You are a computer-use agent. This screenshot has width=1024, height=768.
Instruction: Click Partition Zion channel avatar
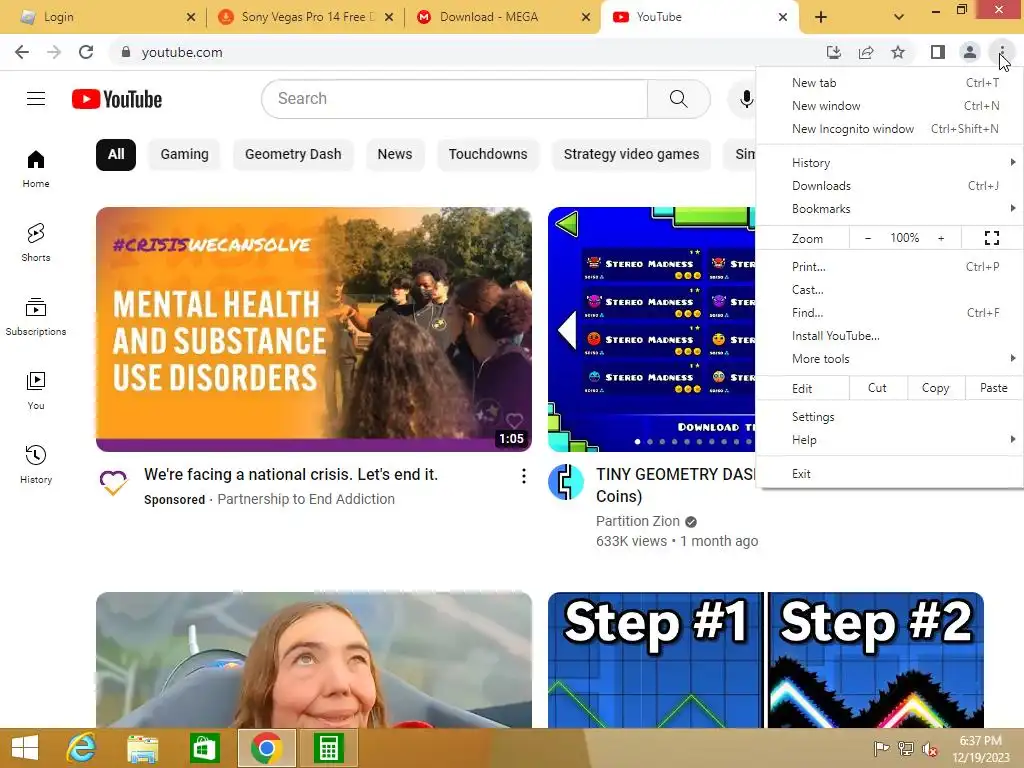pyautogui.click(x=566, y=483)
